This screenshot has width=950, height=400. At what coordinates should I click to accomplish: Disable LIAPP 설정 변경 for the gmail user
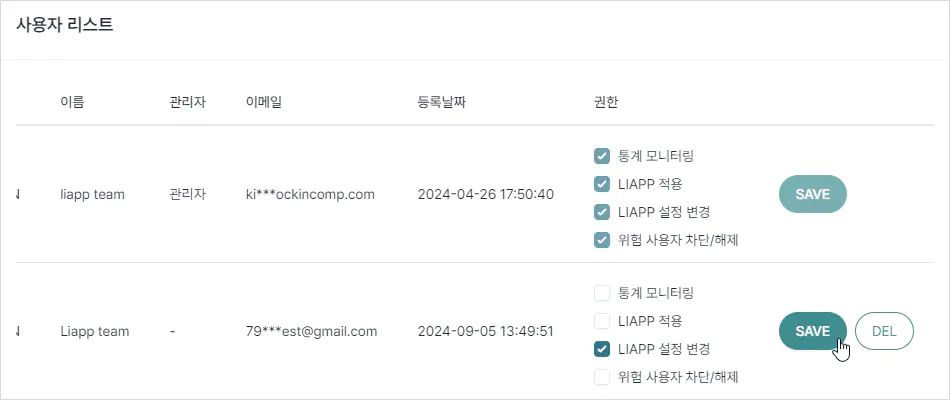pos(602,349)
